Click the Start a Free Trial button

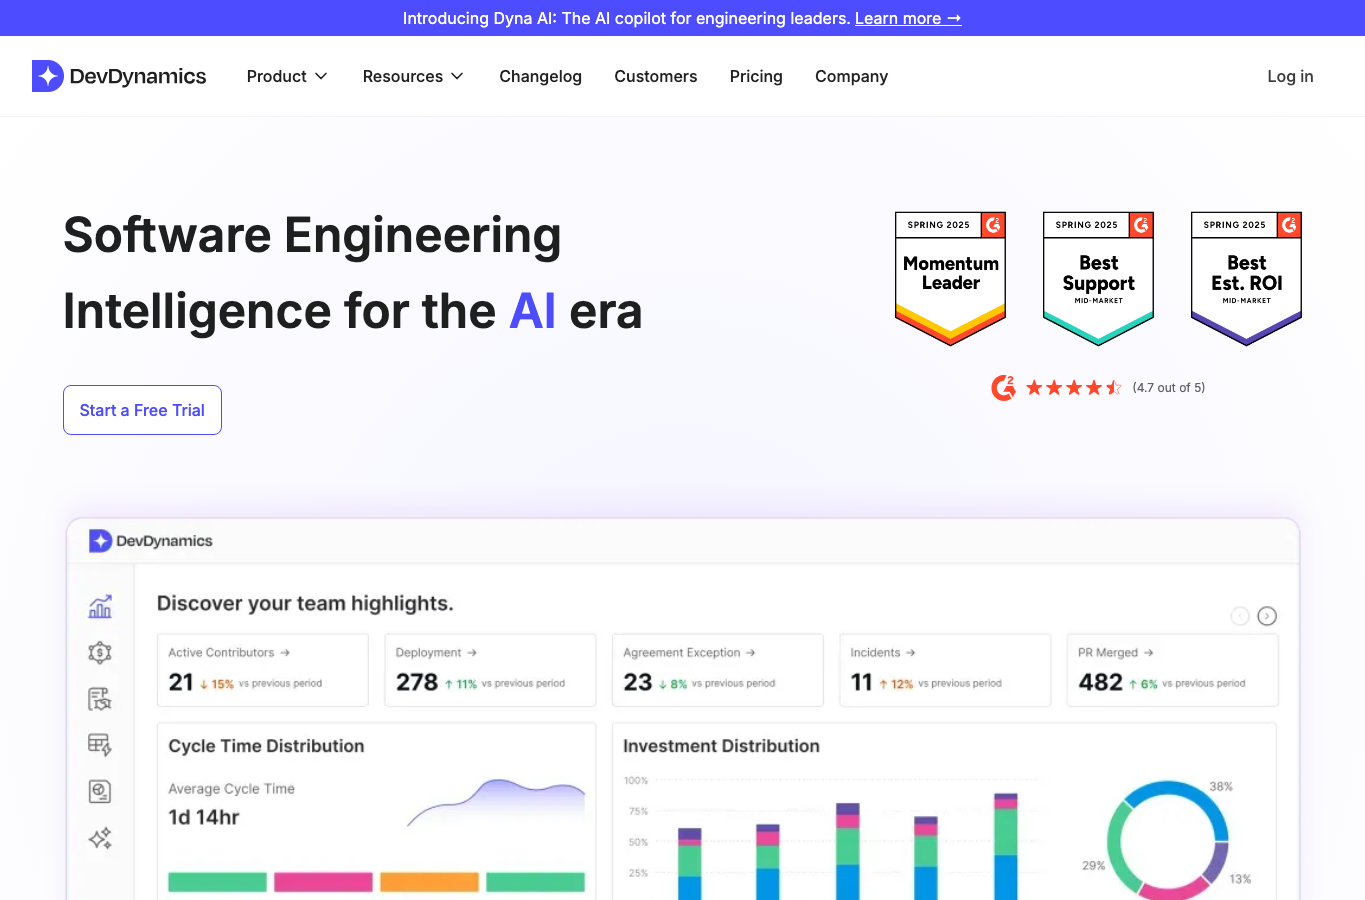pyautogui.click(x=142, y=410)
